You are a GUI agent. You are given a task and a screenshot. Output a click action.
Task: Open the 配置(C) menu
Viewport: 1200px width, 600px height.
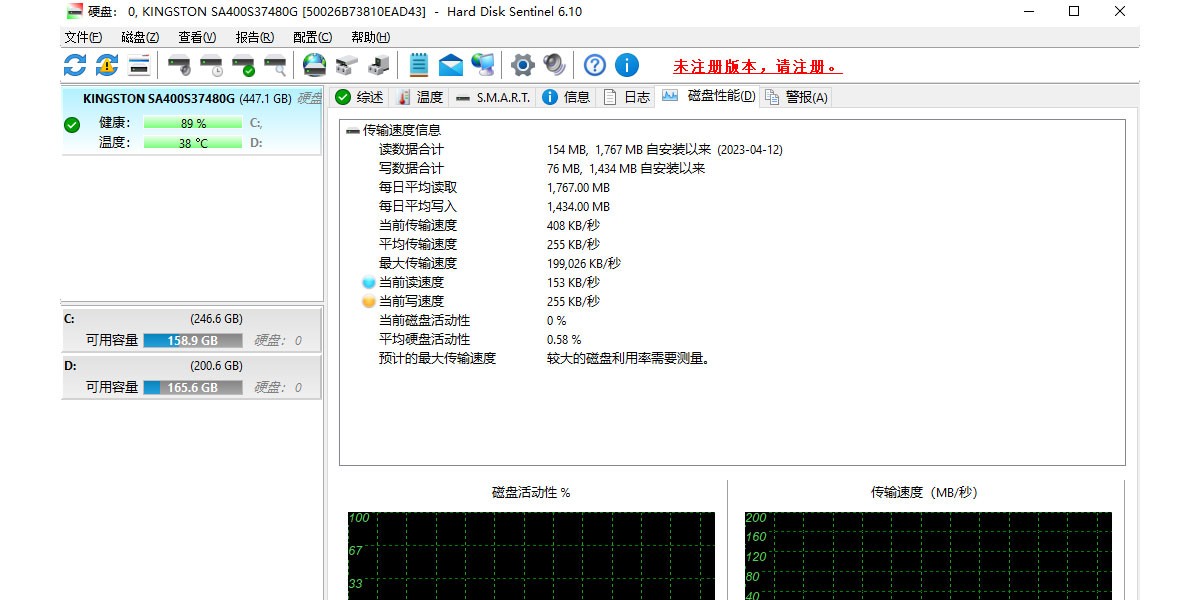312,37
